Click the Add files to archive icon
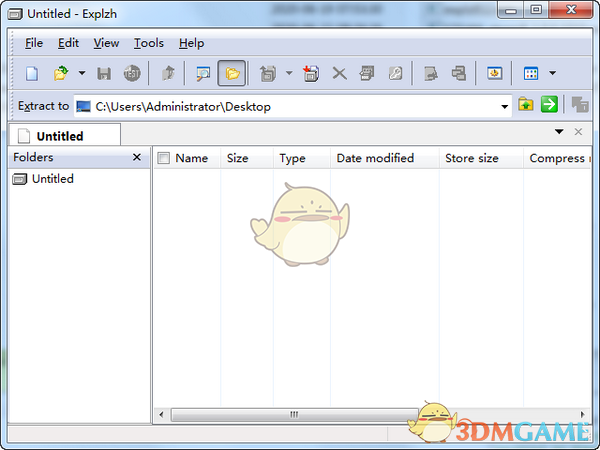Viewport: 600px width, 450px height. (x=311, y=73)
